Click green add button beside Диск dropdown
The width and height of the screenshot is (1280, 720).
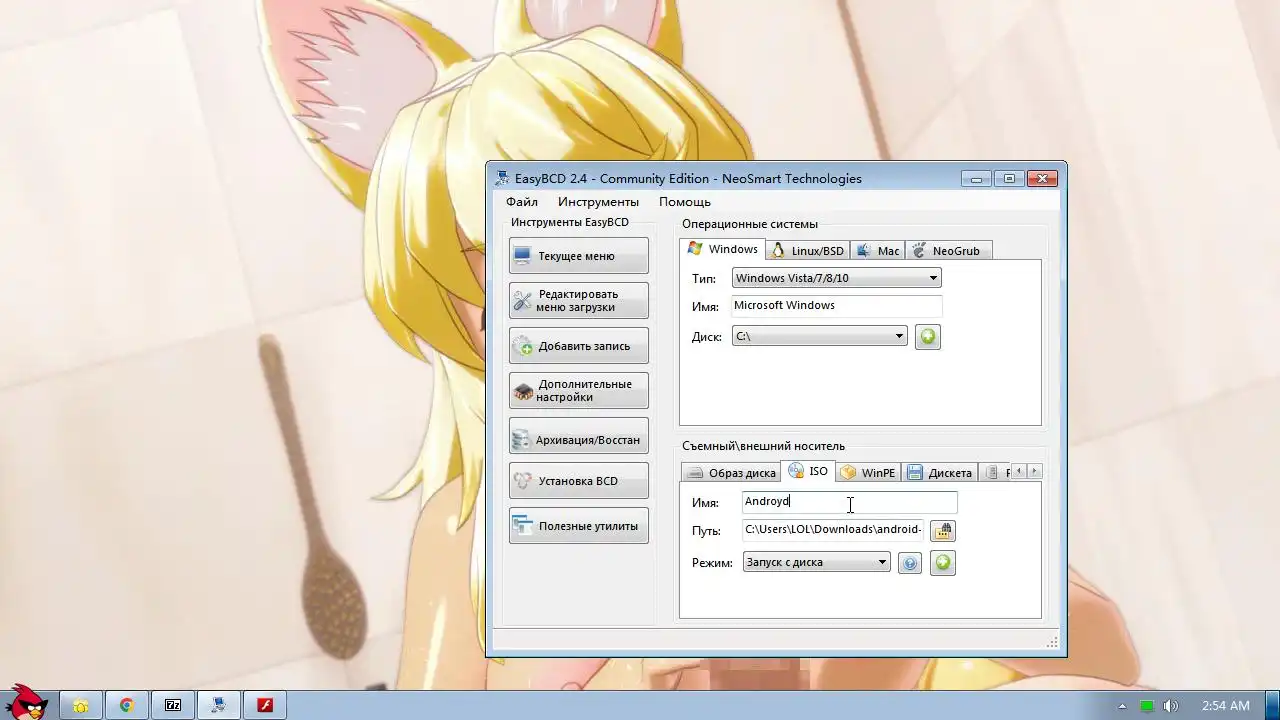(928, 337)
